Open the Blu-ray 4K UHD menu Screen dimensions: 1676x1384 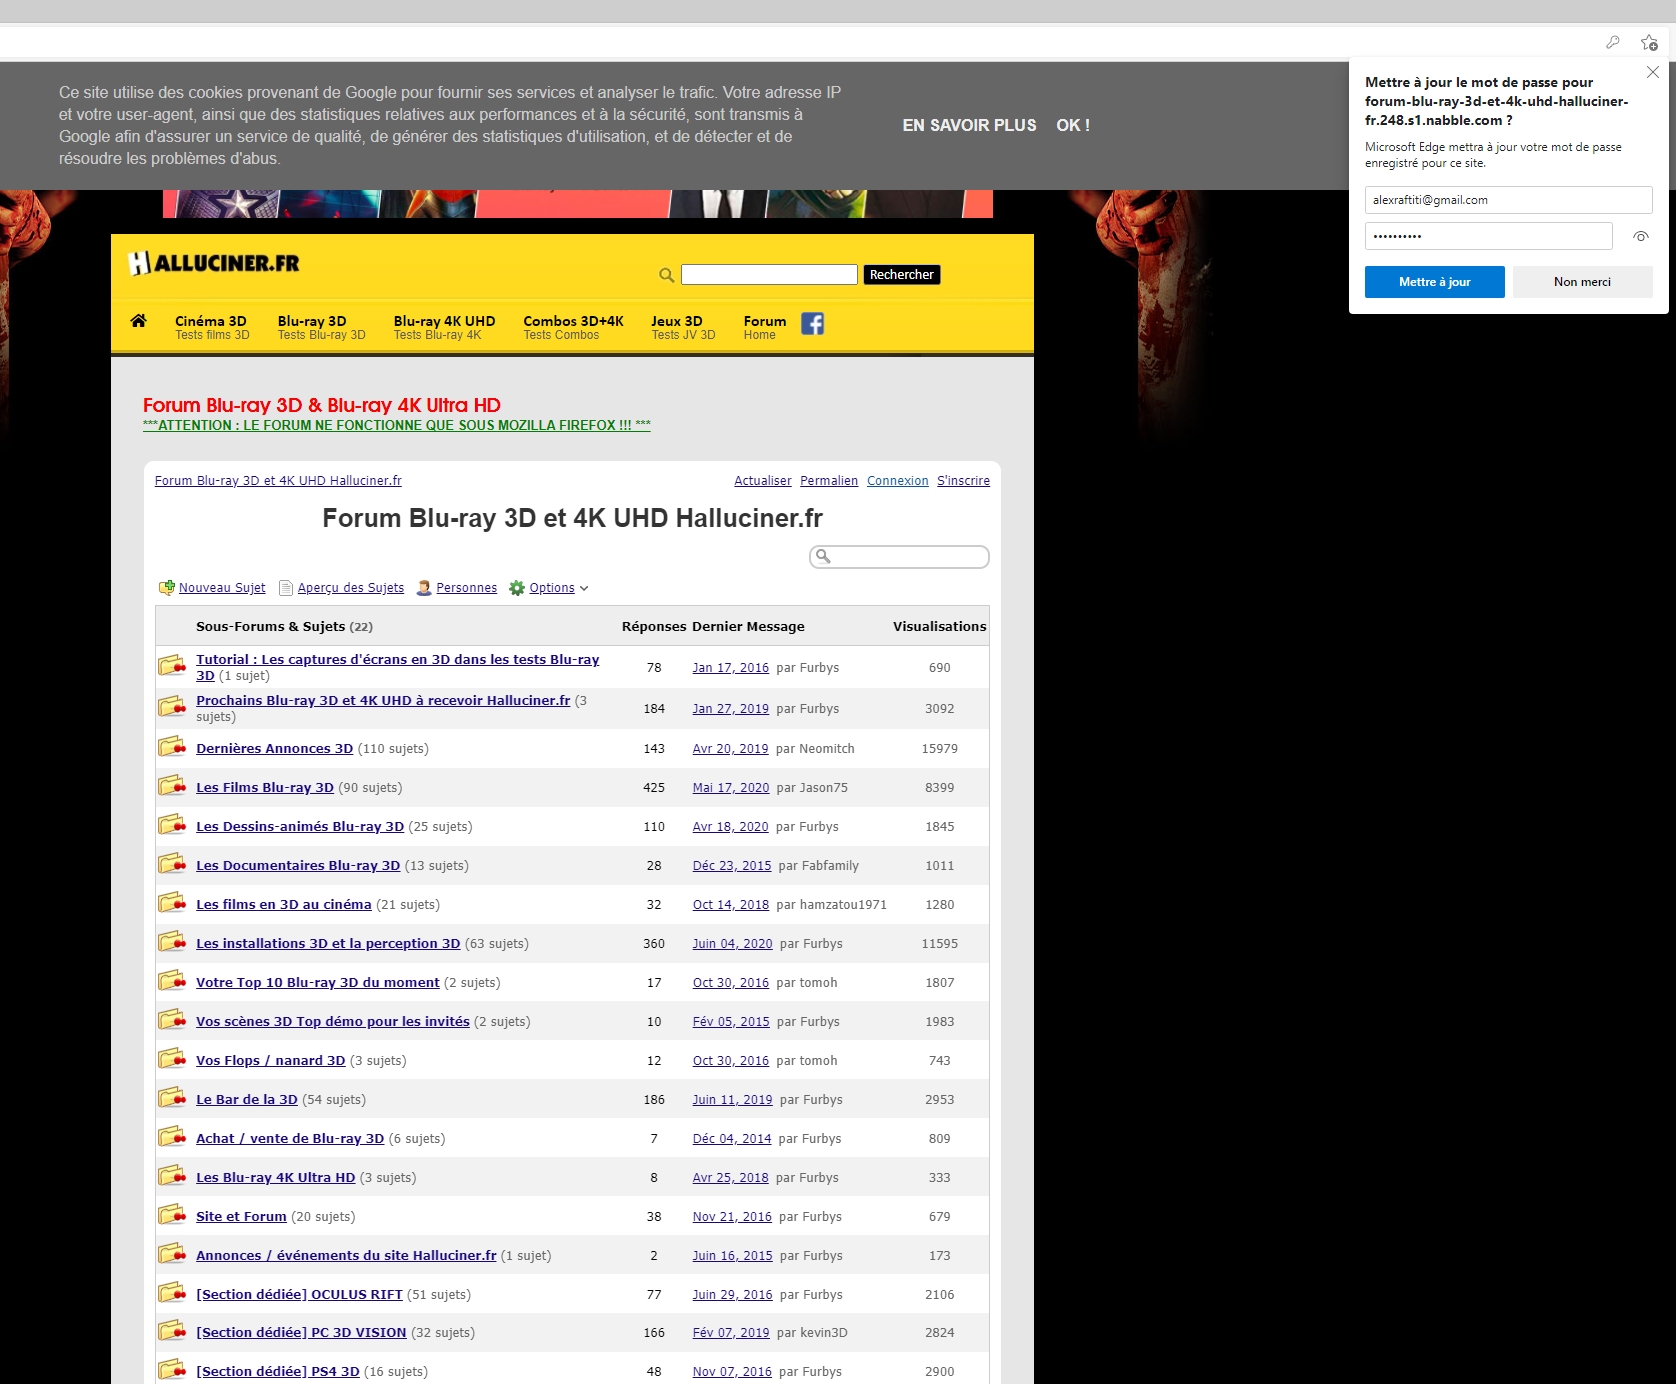coord(444,327)
